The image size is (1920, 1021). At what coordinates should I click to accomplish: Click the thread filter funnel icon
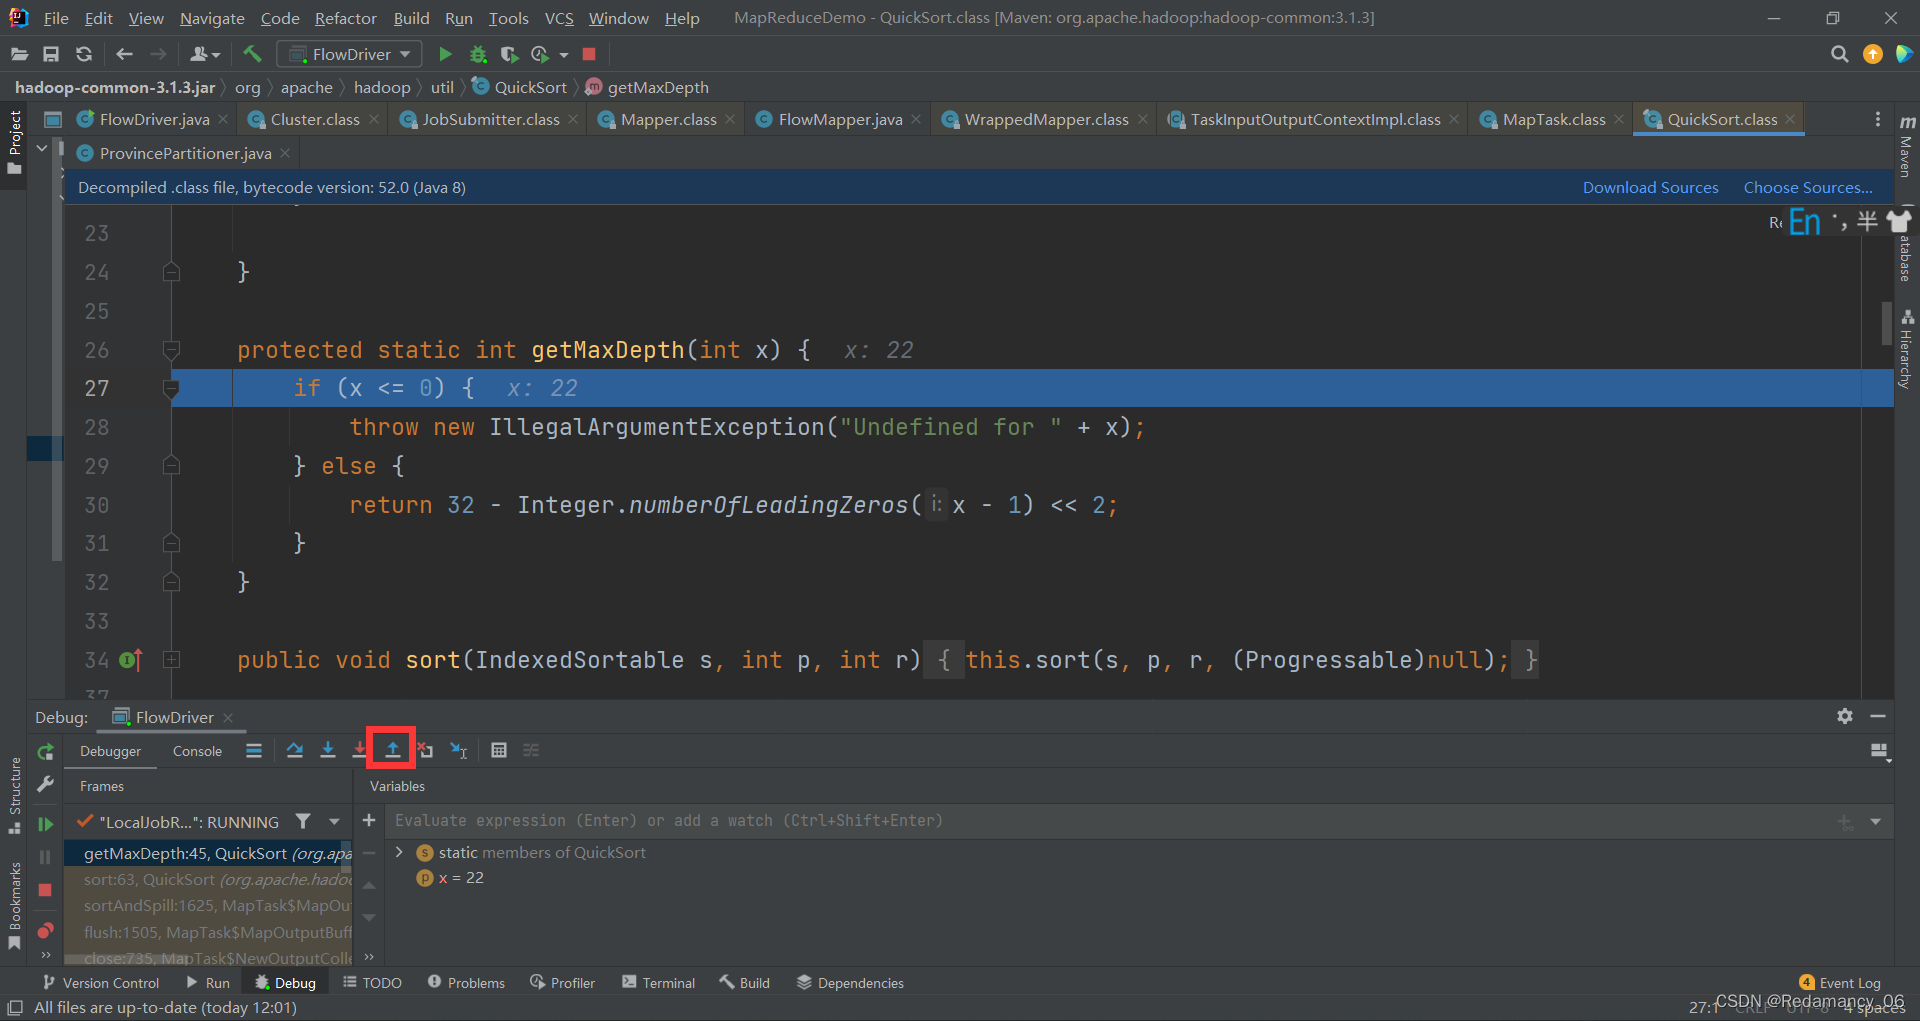point(303,821)
